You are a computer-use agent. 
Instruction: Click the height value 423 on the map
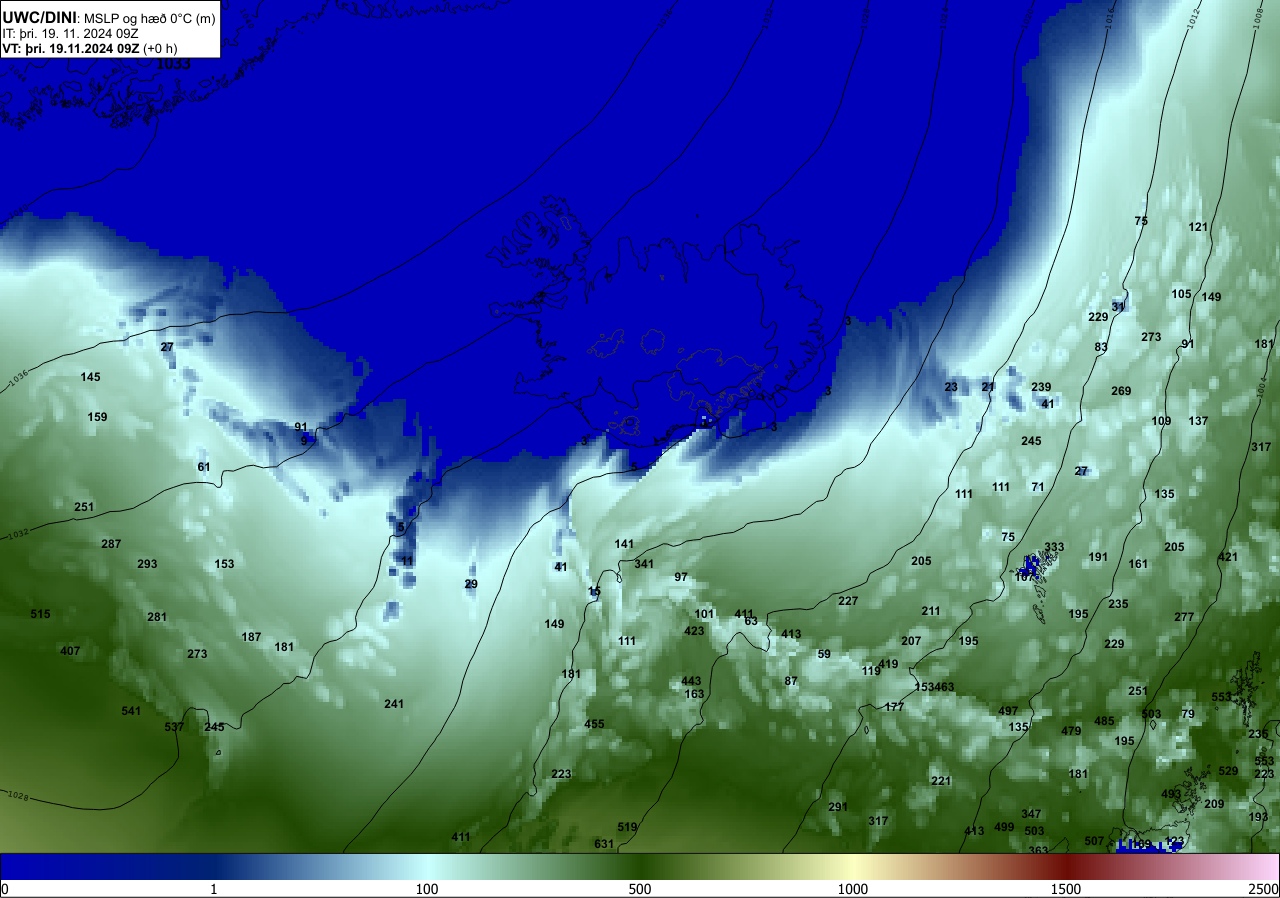click(x=694, y=631)
